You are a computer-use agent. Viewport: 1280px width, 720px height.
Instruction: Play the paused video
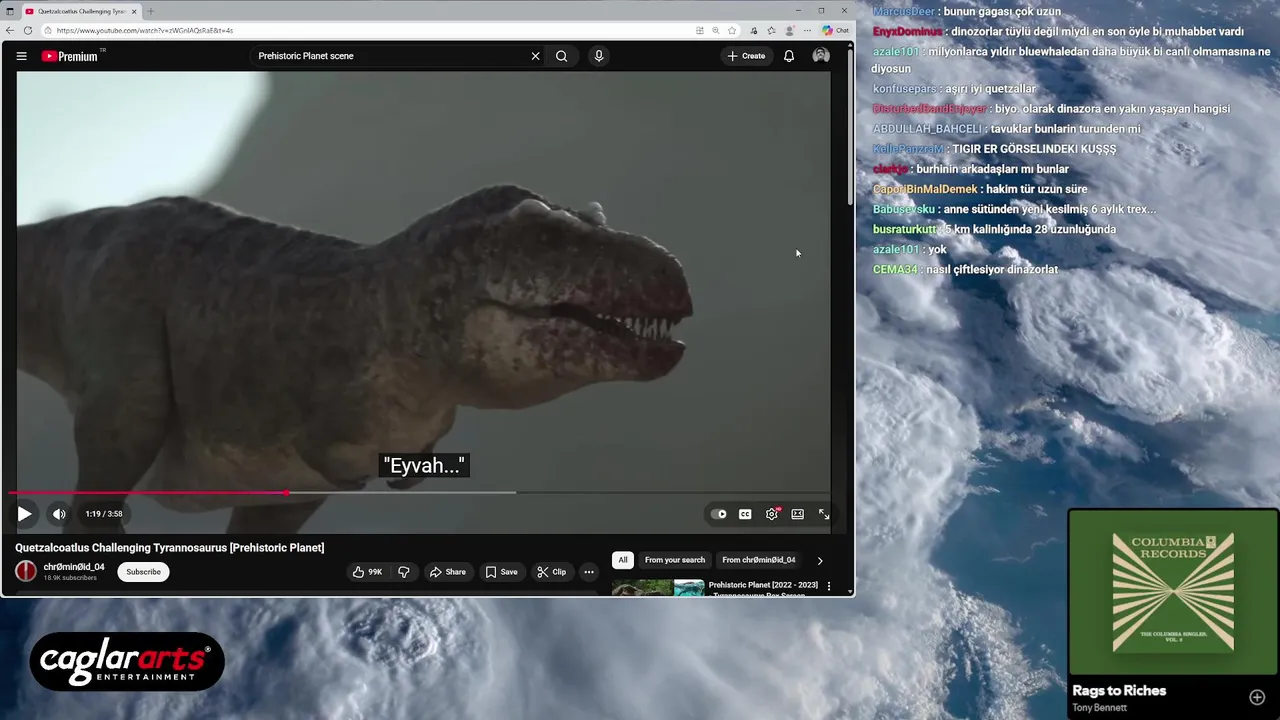point(24,514)
